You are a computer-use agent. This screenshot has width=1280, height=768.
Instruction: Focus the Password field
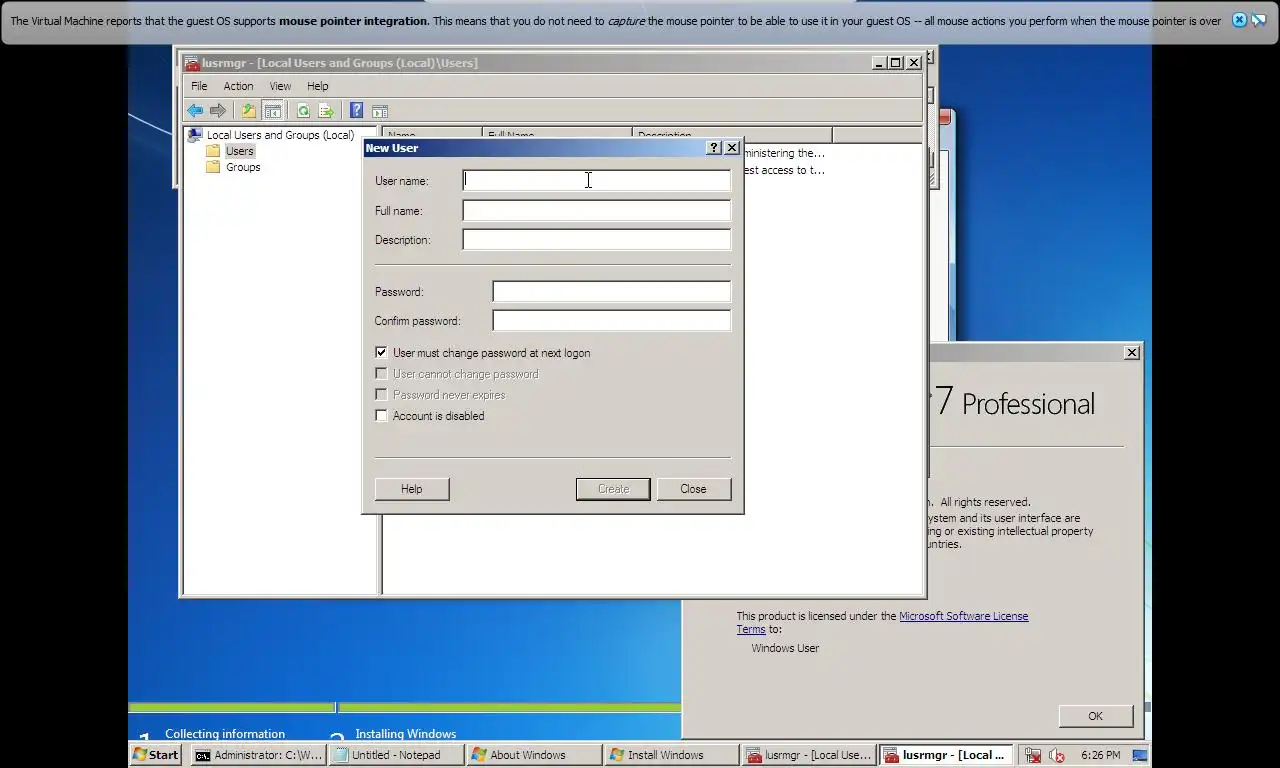tap(611, 292)
